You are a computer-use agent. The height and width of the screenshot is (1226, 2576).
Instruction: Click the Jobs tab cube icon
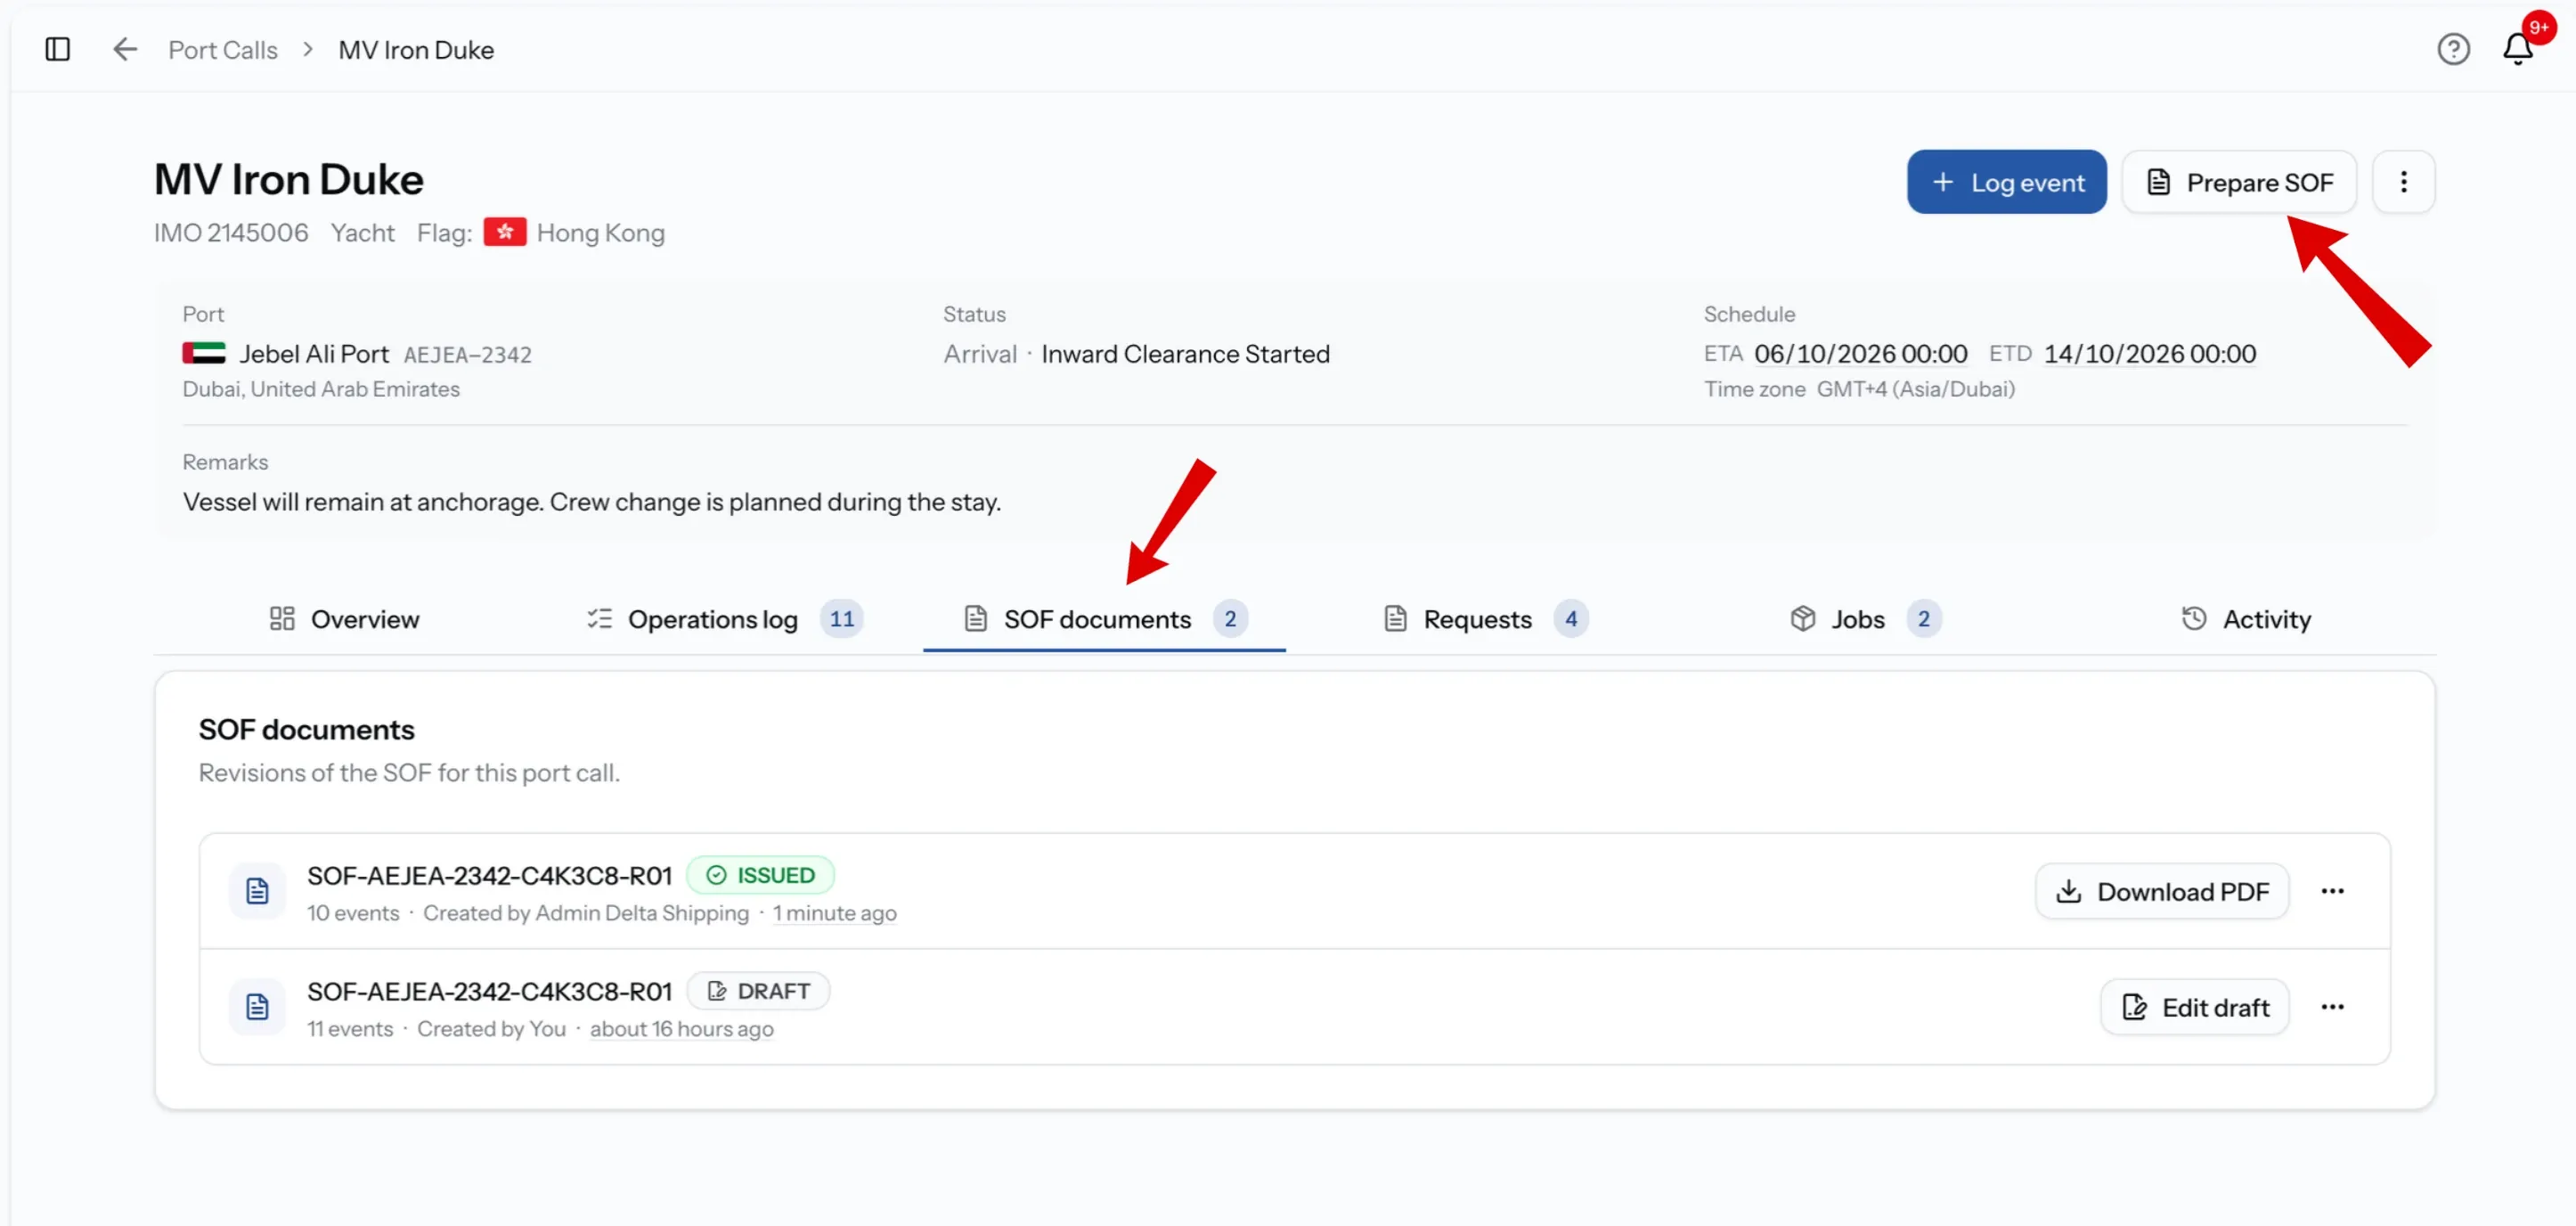coord(1802,619)
